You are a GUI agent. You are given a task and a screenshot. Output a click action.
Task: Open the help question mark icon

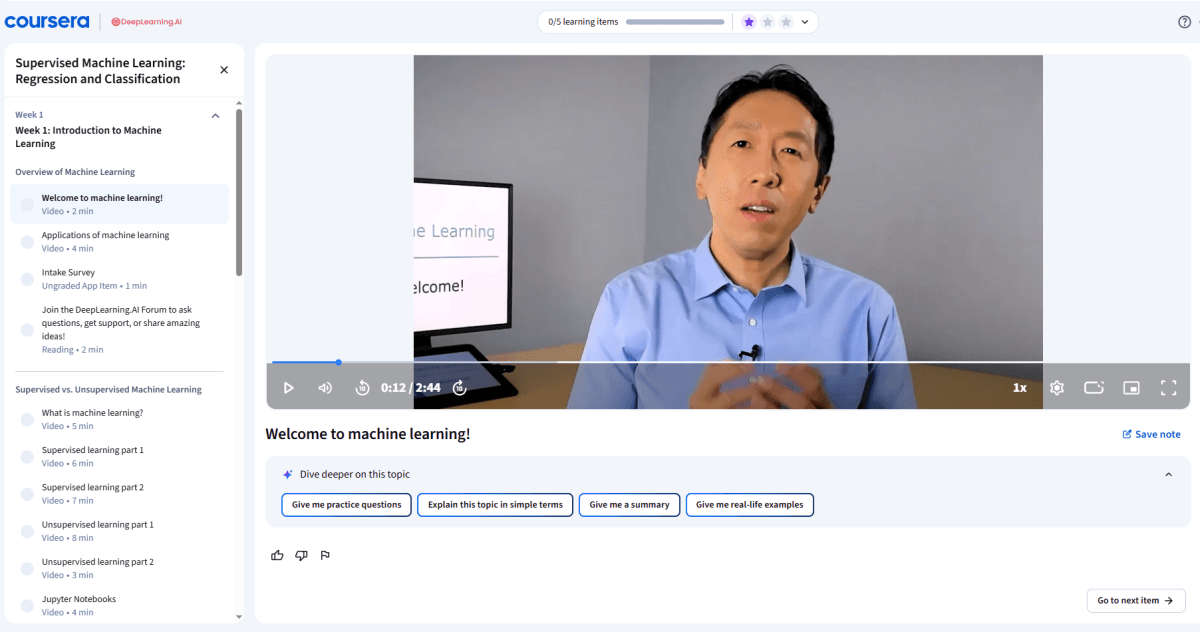point(1185,22)
